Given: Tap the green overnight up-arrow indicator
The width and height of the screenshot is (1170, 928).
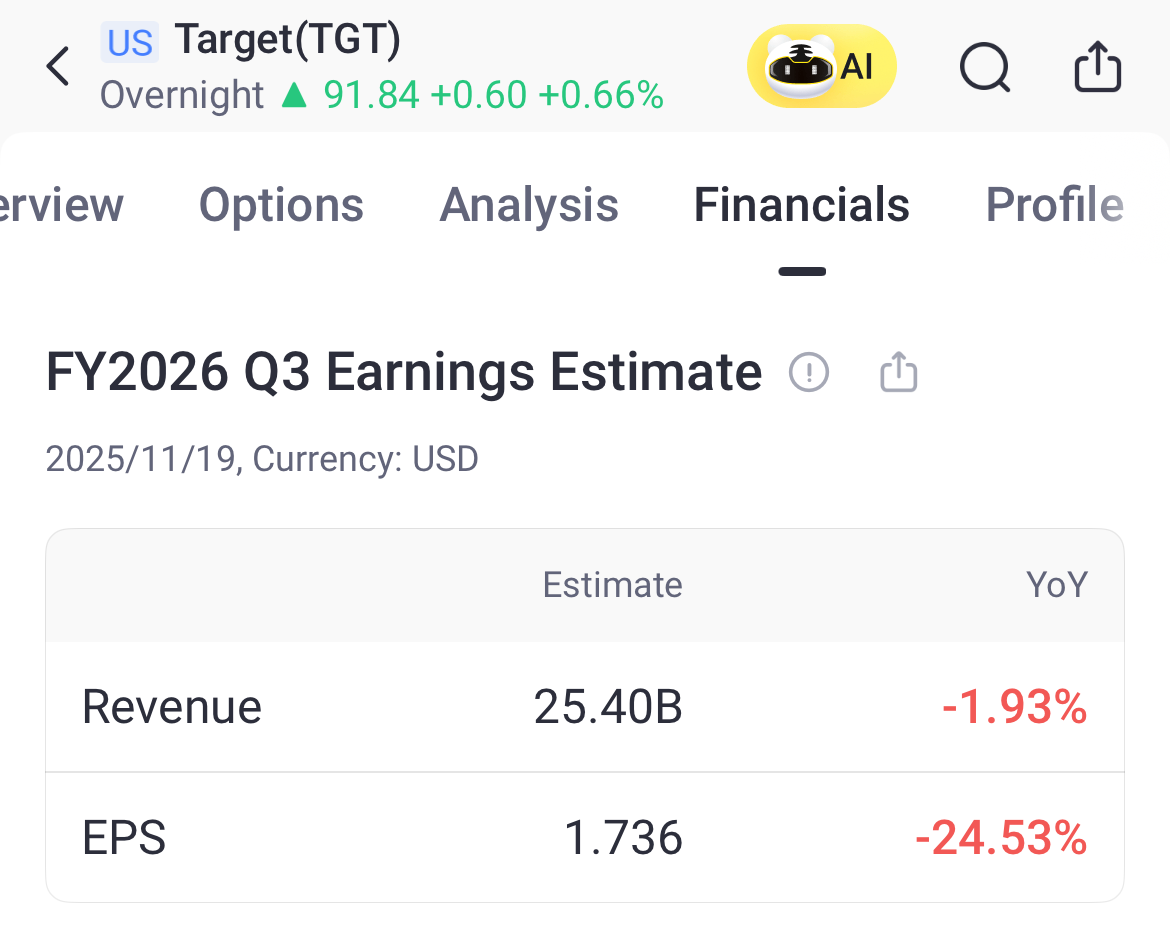Looking at the screenshot, I should click(x=293, y=96).
